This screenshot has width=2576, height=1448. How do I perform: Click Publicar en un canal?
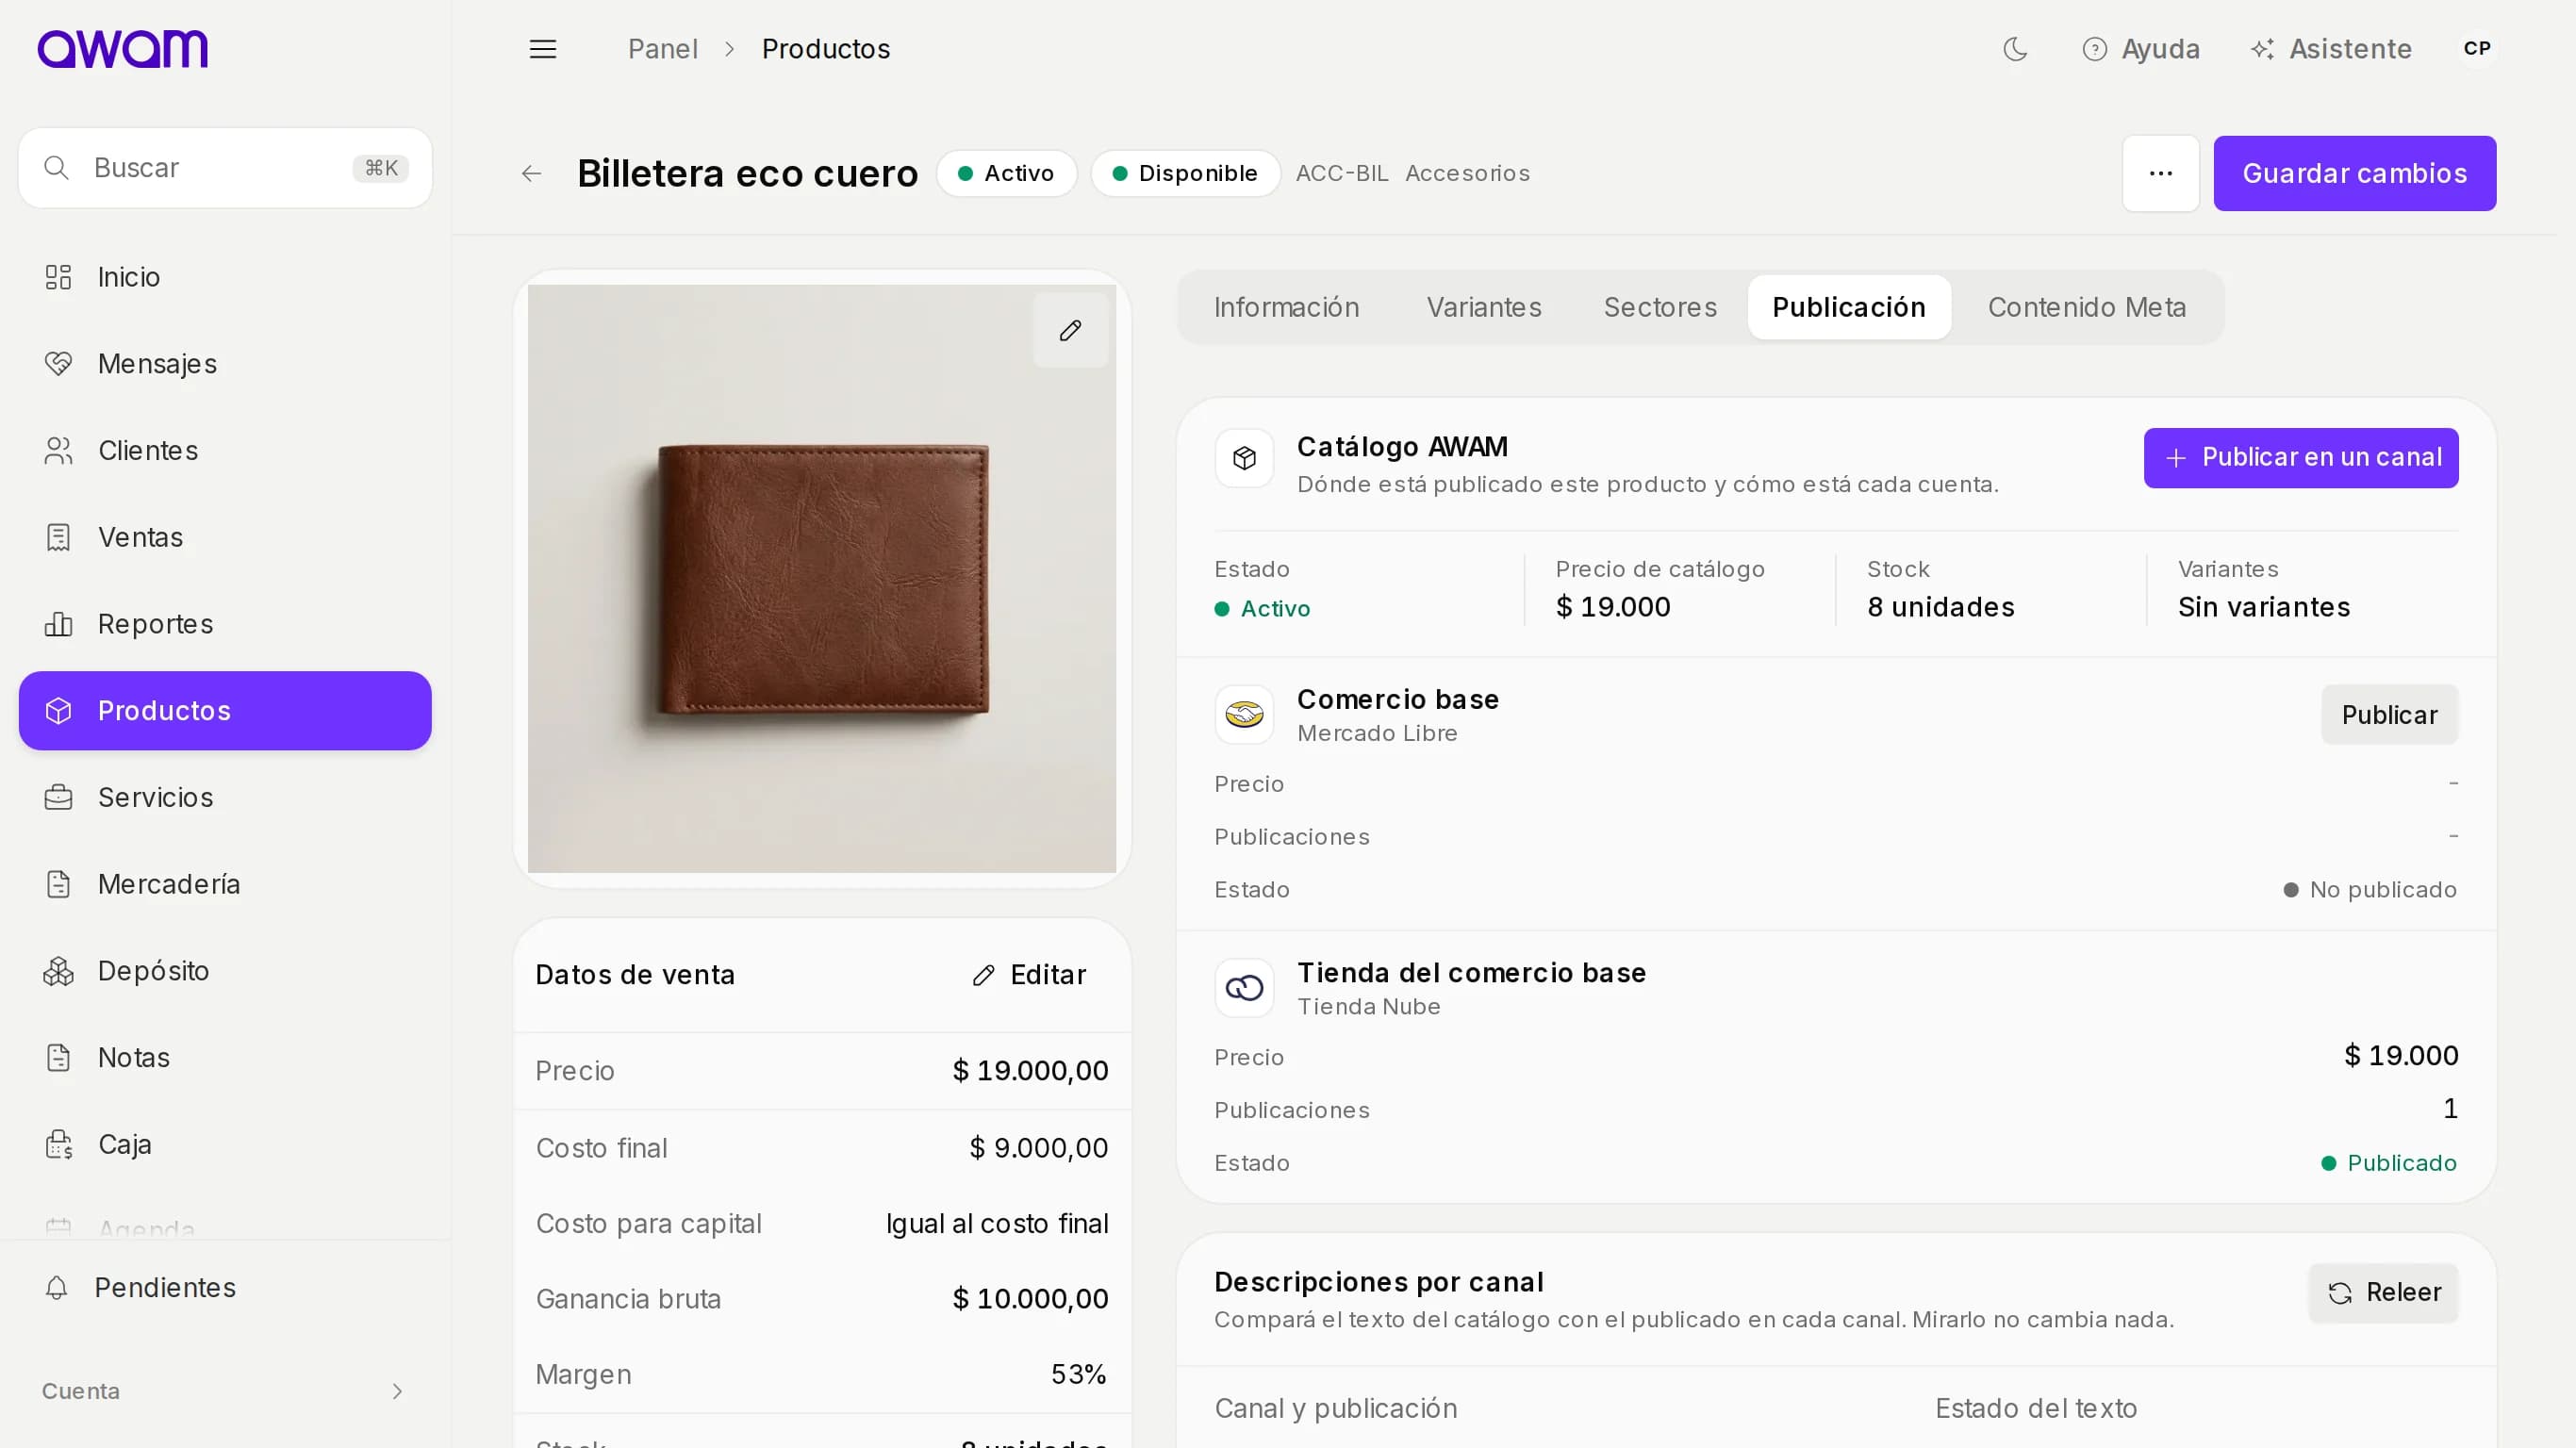(x=2300, y=458)
